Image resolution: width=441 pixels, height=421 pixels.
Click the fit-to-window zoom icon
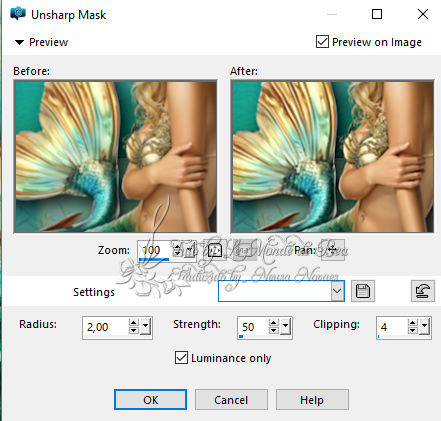pos(215,250)
